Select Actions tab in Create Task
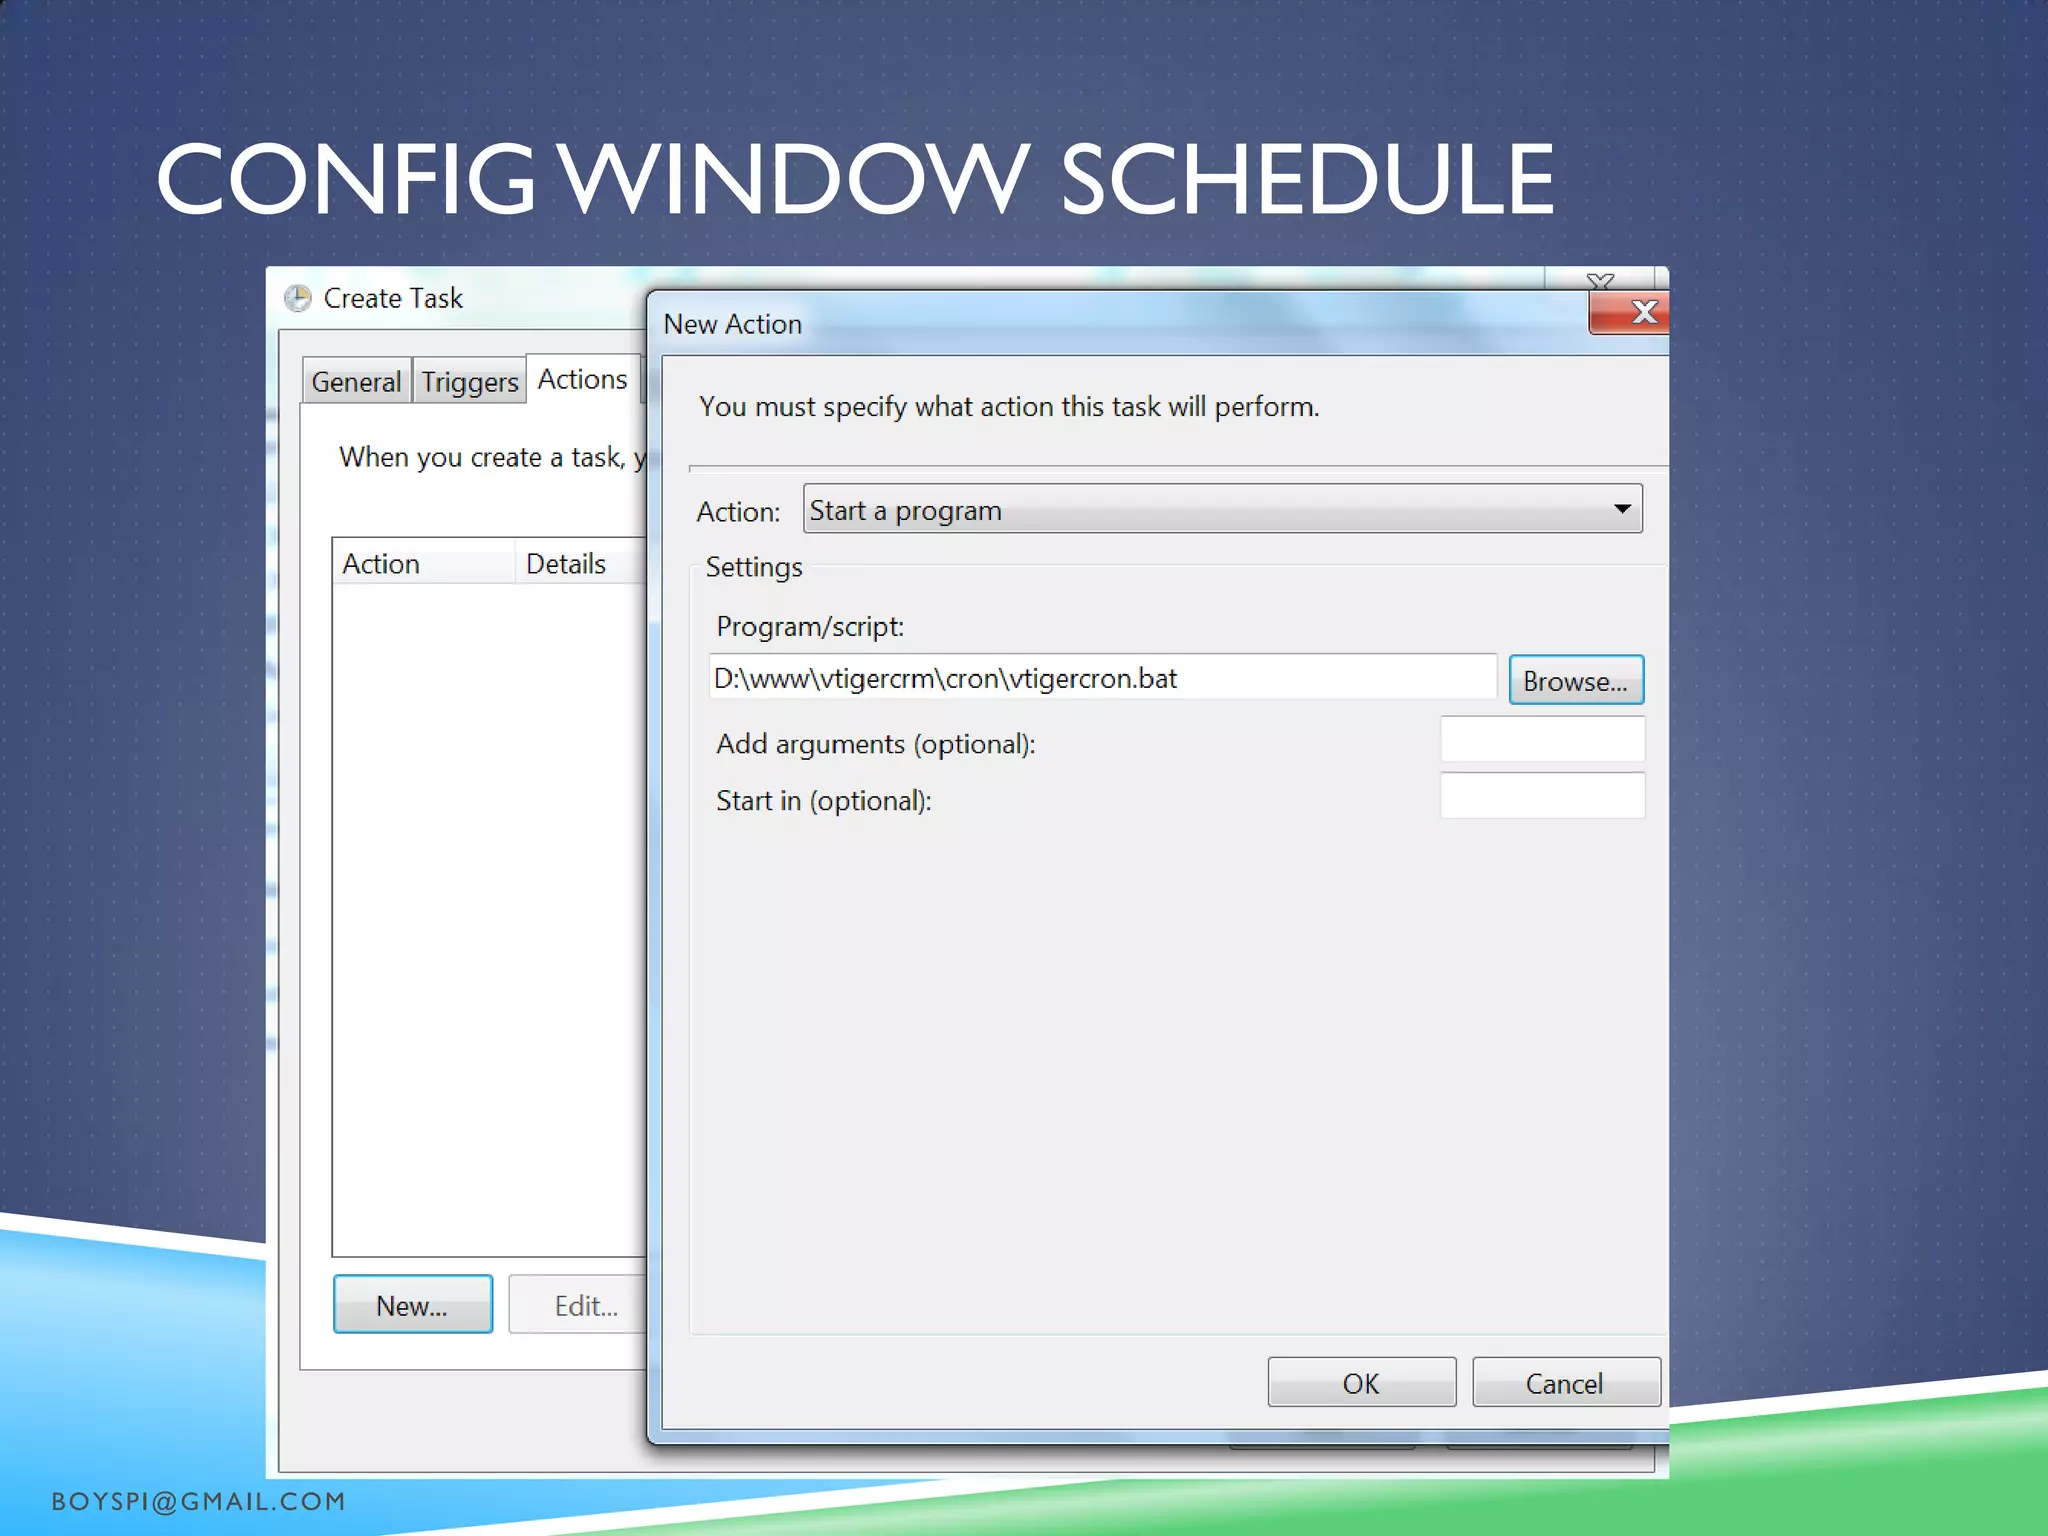The width and height of the screenshot is (2048, 1536). click(x=583, y=379)
